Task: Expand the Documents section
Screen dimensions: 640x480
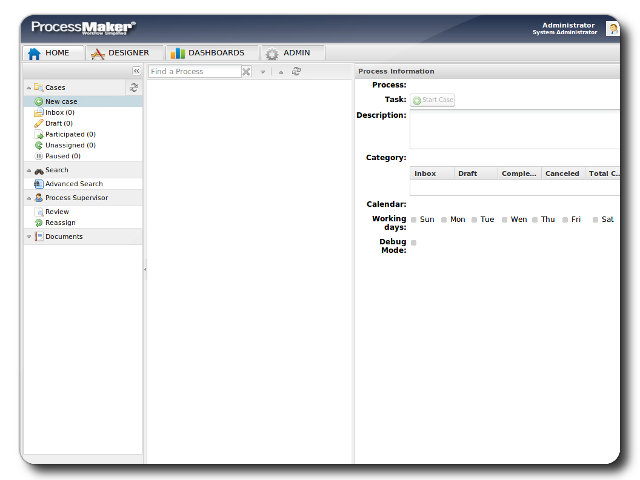Action: click(29, 237)
